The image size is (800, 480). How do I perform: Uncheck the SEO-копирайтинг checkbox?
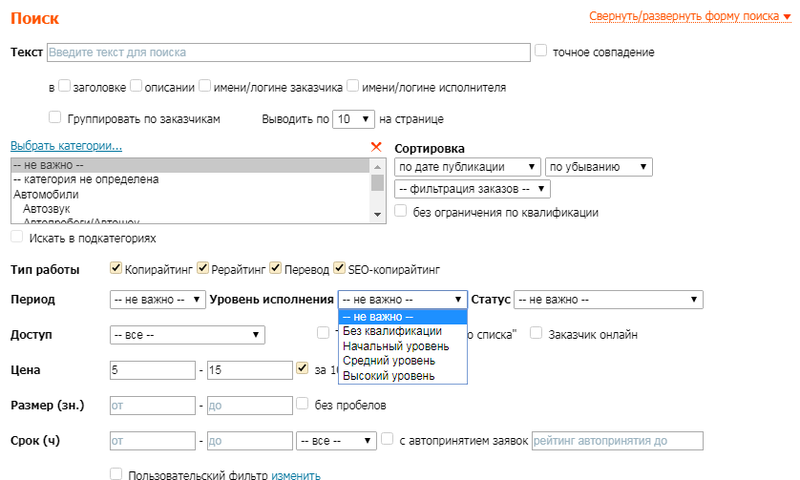click(339, 268)
